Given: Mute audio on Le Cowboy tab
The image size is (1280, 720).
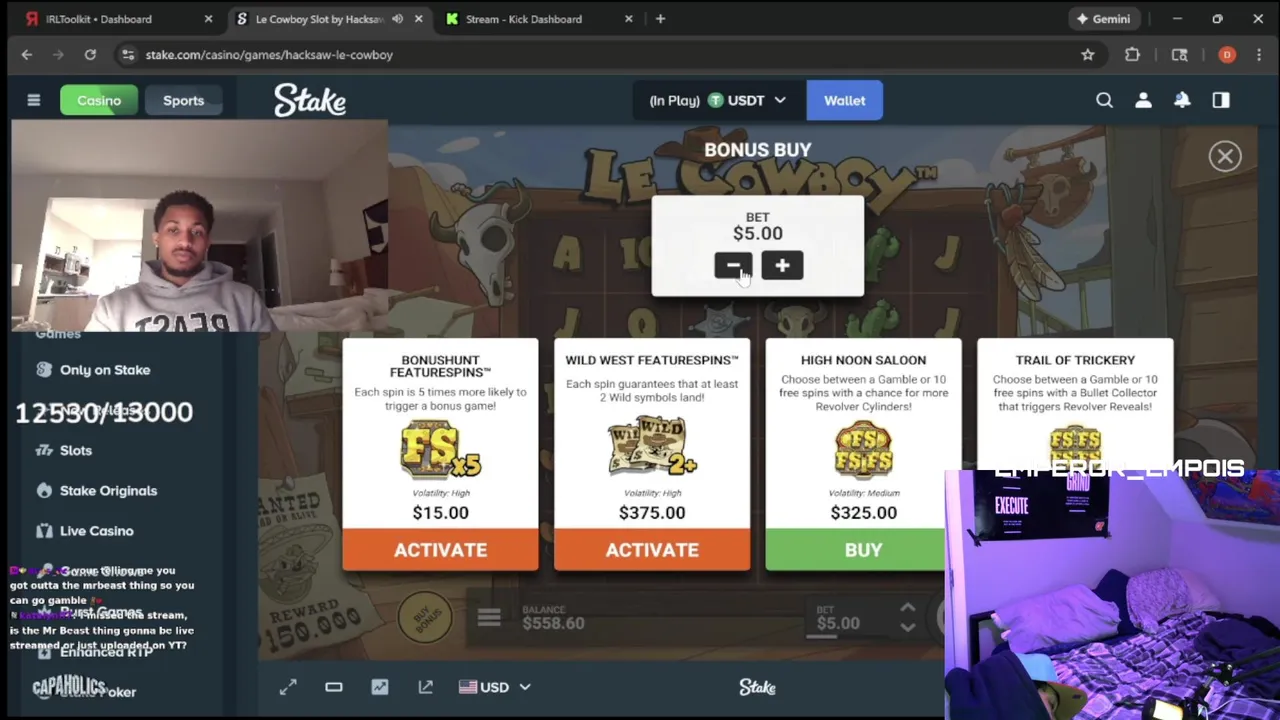Looking at the screenshot, I should 397,19.
